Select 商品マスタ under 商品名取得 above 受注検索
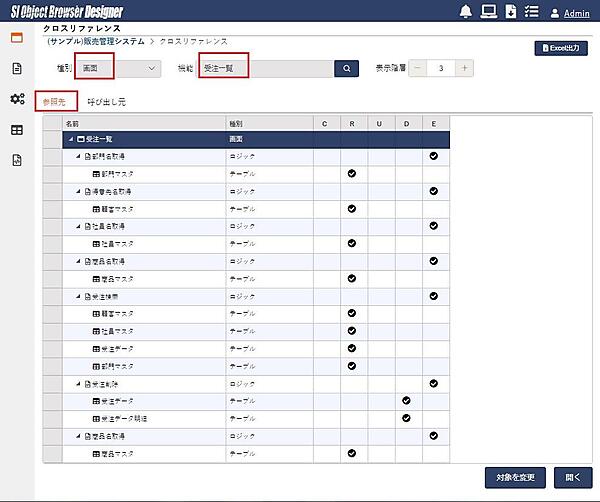 117,279
